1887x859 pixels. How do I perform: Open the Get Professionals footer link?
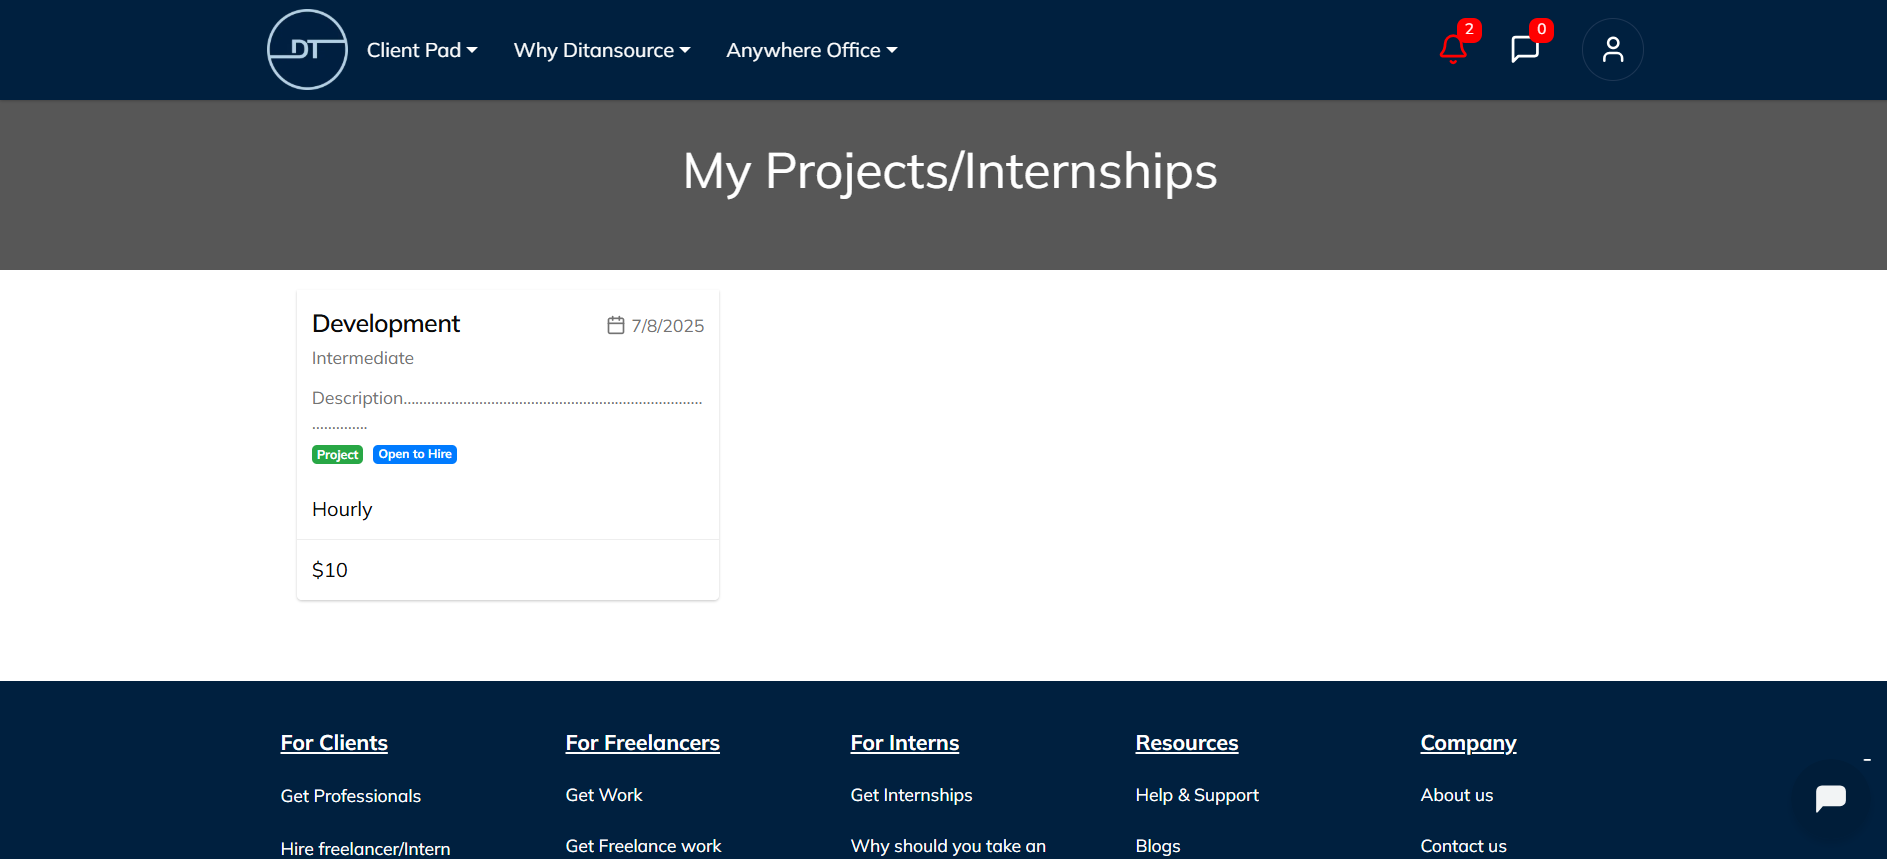(351, 796)
